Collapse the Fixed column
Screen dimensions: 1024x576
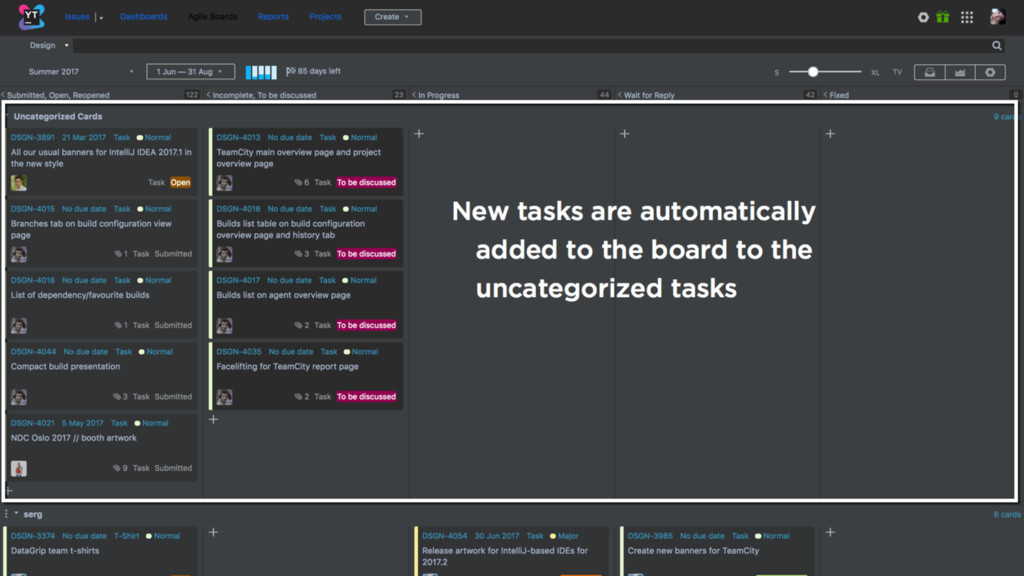click(x=825, y=95)
